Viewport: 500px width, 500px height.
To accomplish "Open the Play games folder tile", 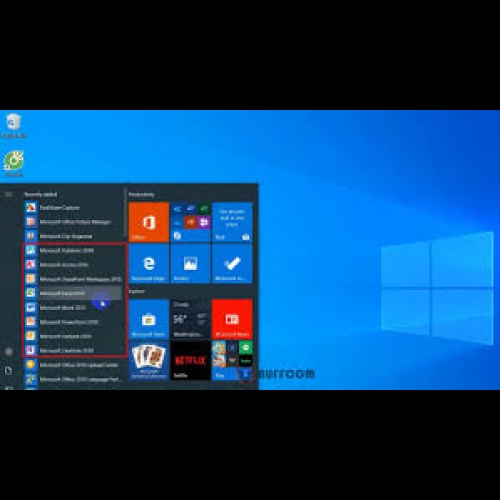I will tap(232, 360).
